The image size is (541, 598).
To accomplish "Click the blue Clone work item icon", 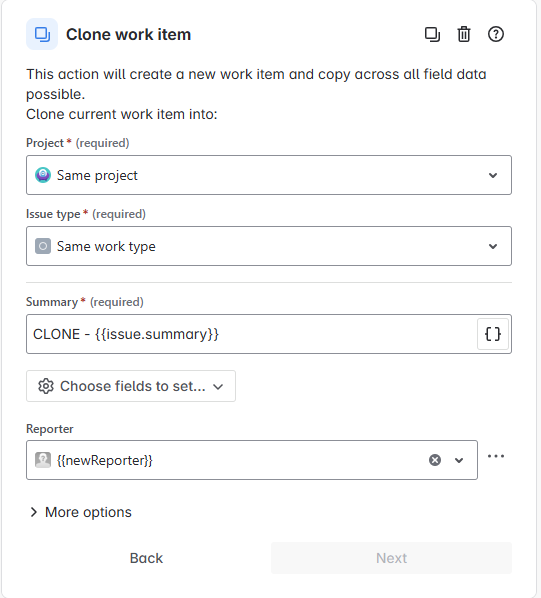I will click(x=42, y=34).
